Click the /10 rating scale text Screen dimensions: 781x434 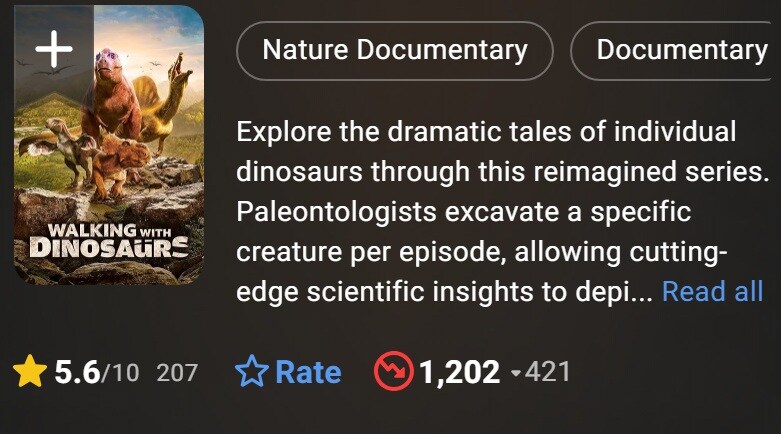[x=120, y=373]
